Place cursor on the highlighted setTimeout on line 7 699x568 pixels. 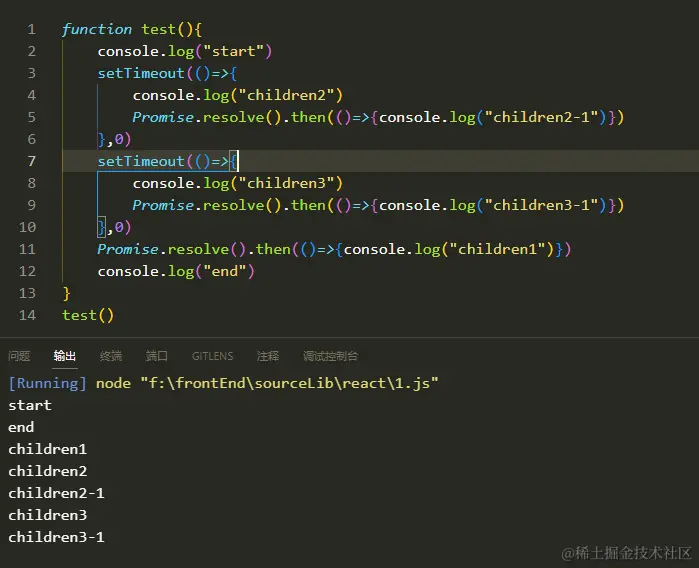tap(141, 161)
